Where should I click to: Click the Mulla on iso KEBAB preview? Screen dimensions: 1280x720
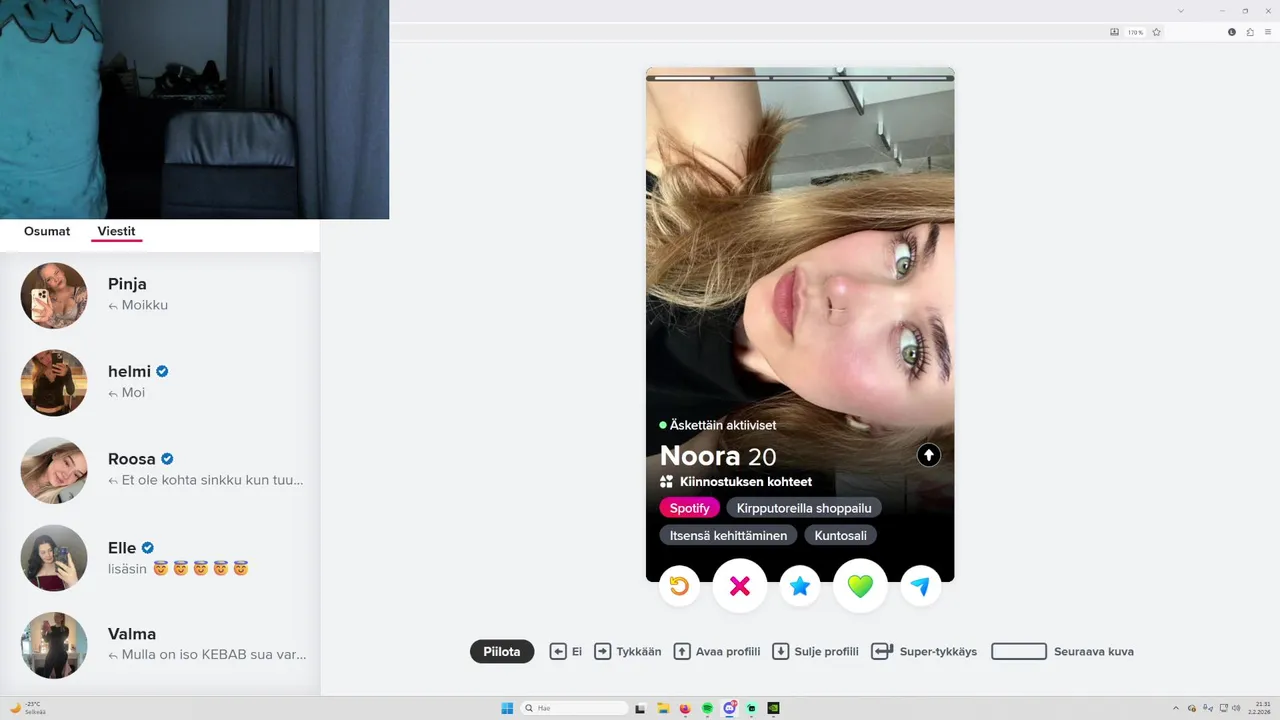pyautogui.click(x=214, y=655)
